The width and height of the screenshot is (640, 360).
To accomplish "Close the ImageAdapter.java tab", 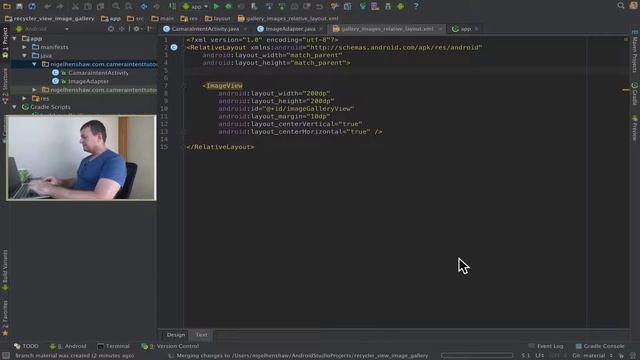I will pyautogui.click(x=321, y=29).
